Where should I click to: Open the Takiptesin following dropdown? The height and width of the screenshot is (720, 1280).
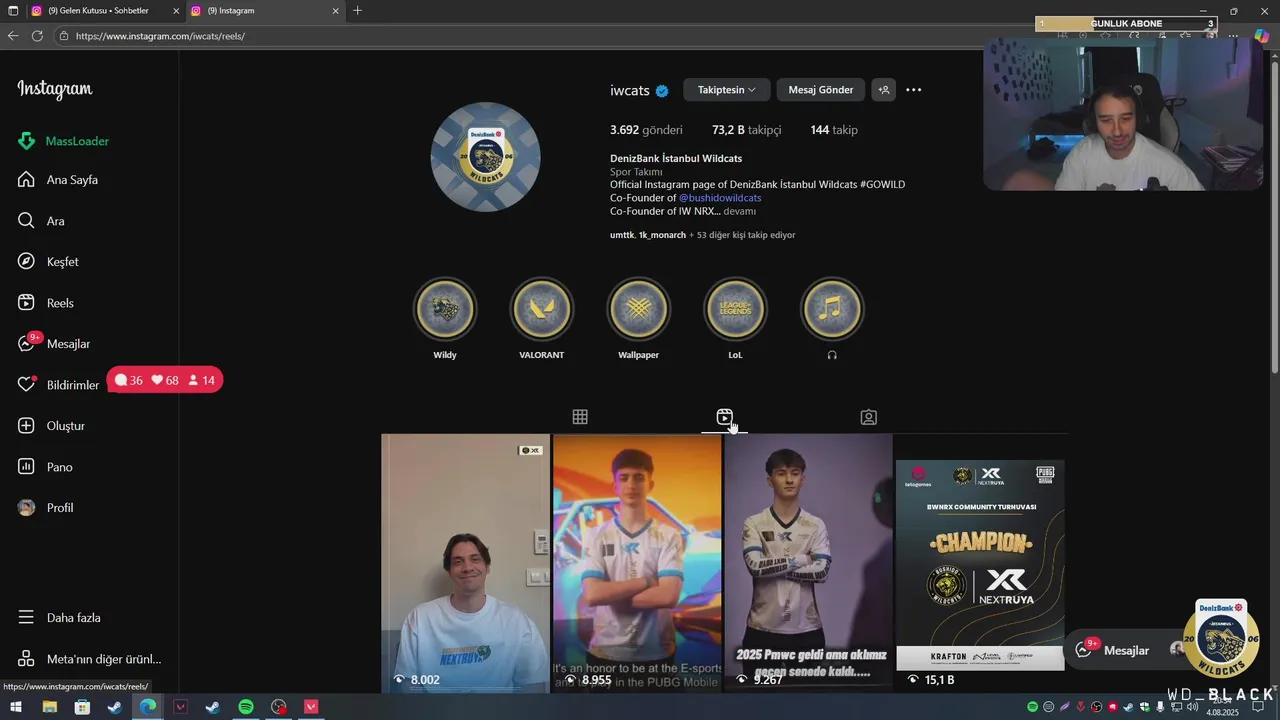(x=727, y=90)
